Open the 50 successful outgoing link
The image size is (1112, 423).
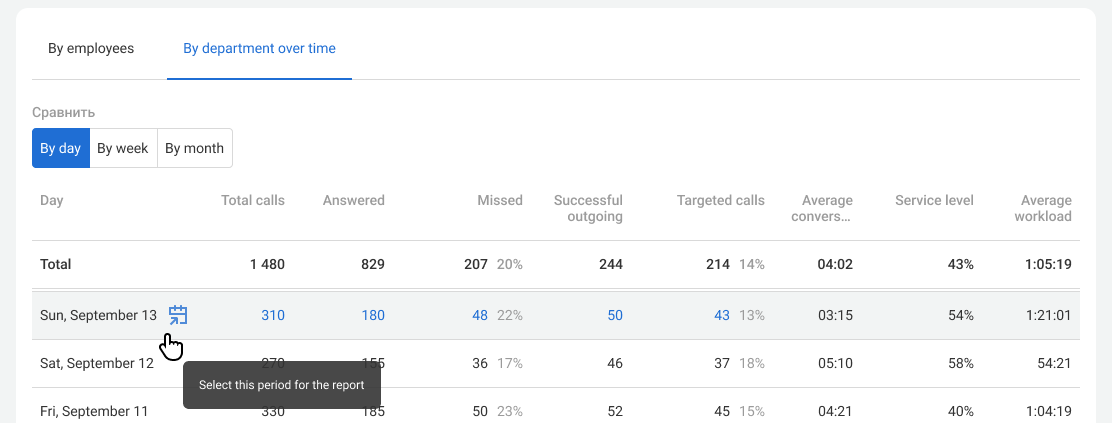click(x=614, y=315)
